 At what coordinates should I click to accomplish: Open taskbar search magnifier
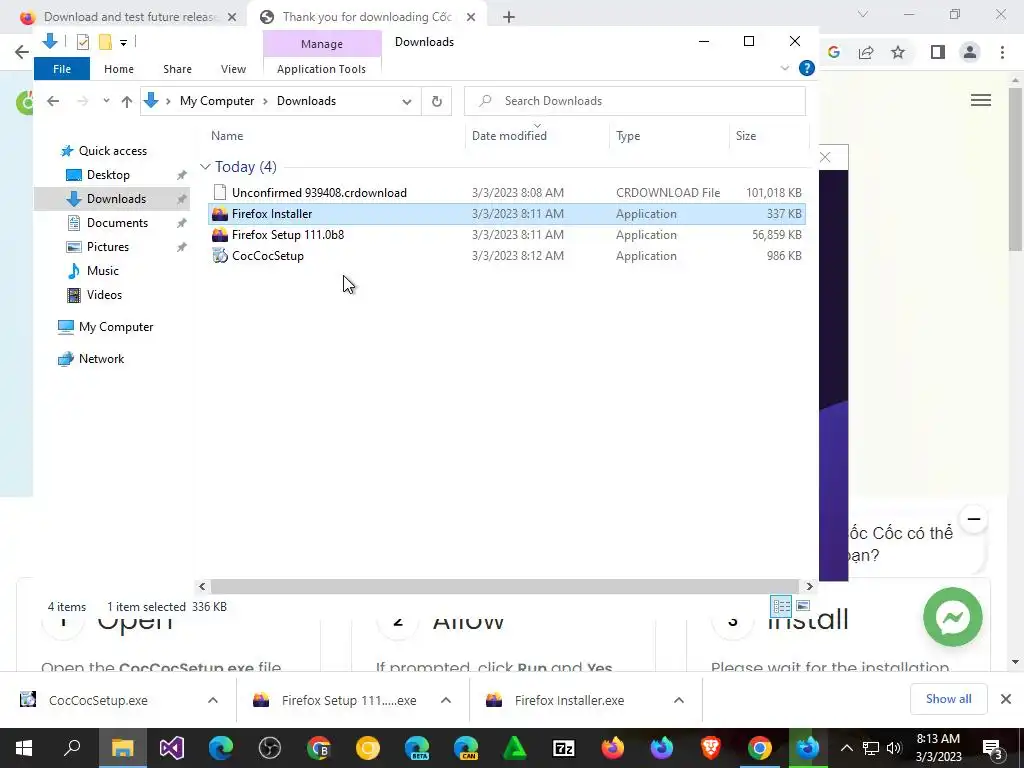72,748
